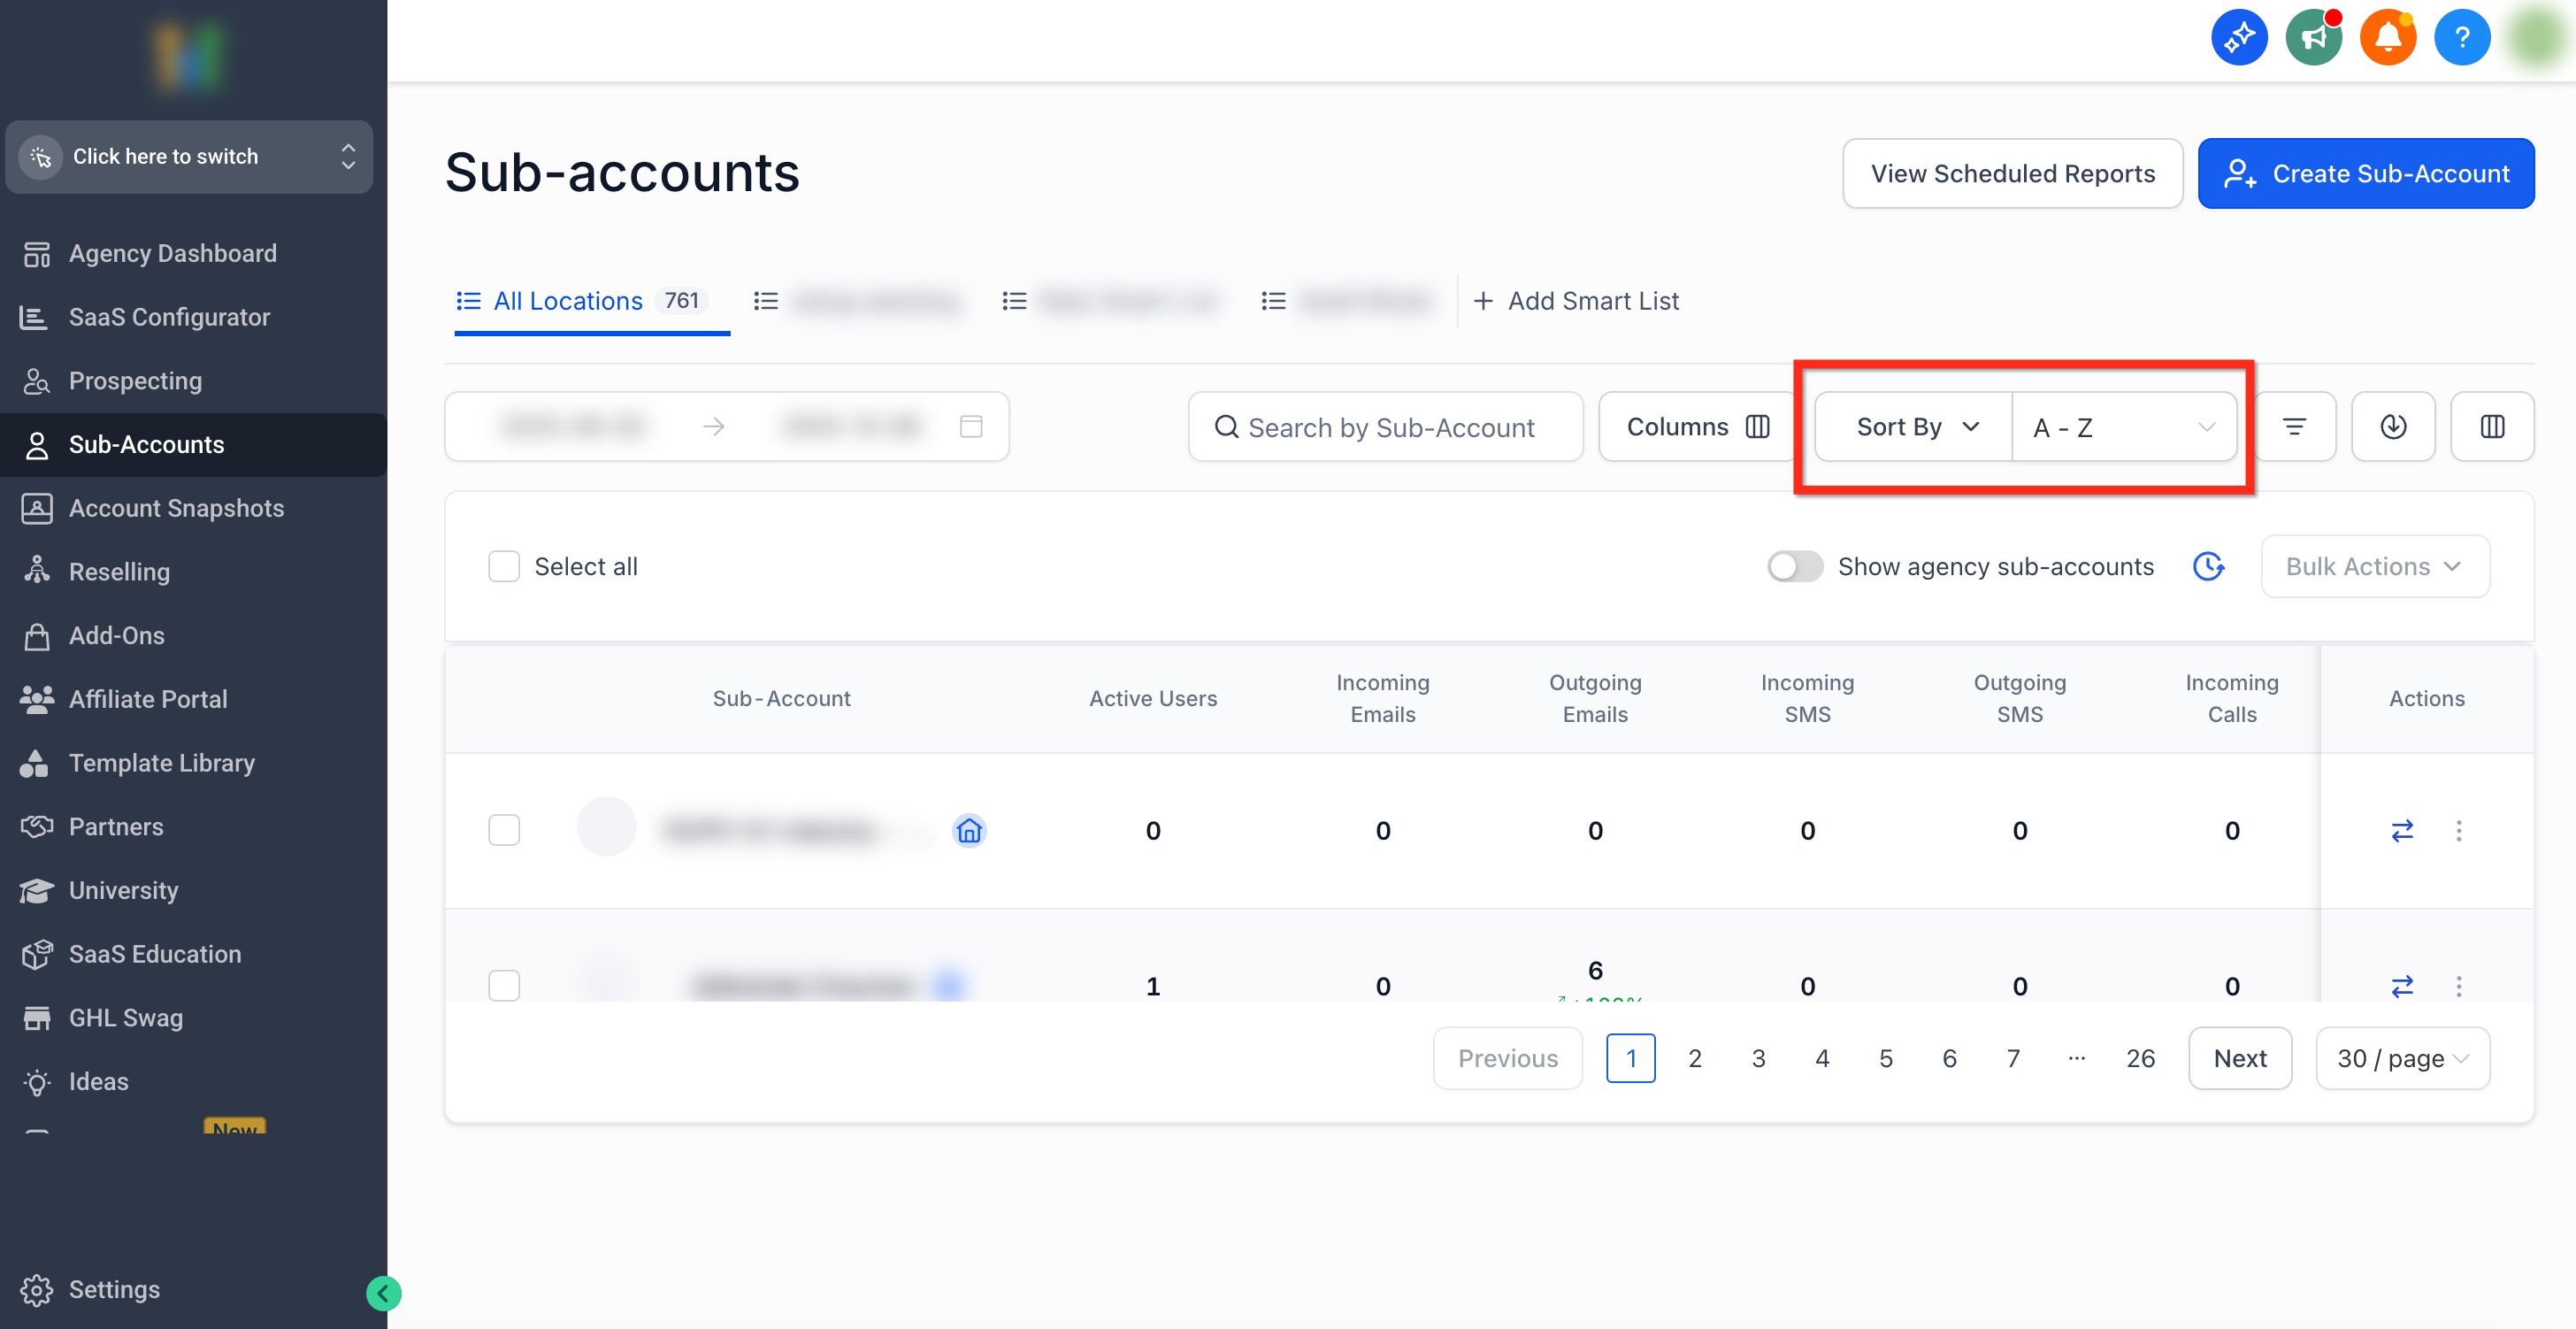Open the filter lines icon

click(2294, 427)
